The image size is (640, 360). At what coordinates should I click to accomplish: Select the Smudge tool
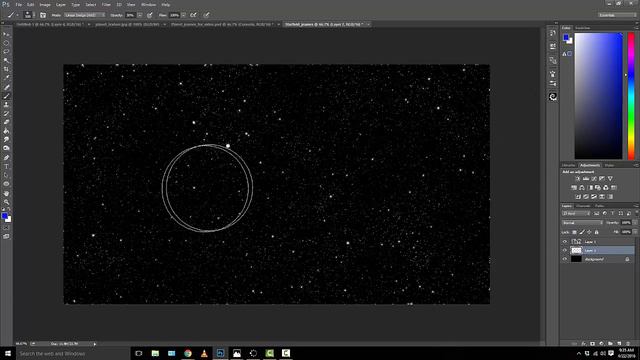pos(6,140)
